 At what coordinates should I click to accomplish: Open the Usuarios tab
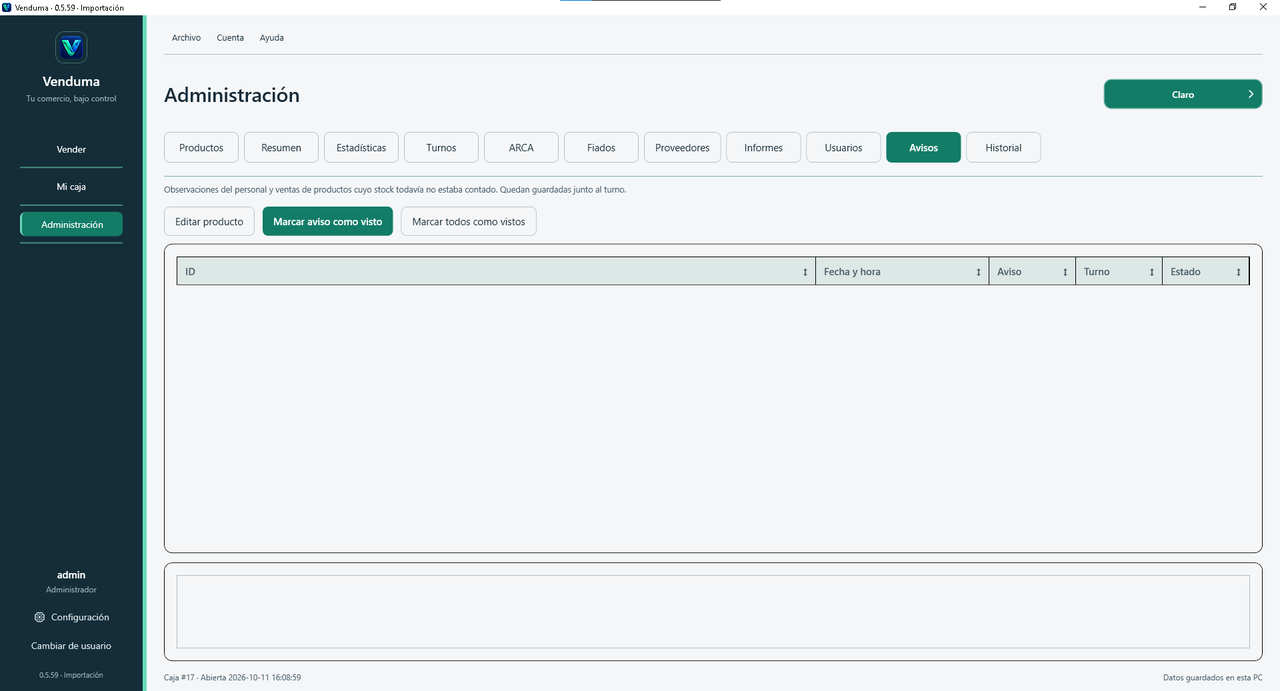click(843, 147)
